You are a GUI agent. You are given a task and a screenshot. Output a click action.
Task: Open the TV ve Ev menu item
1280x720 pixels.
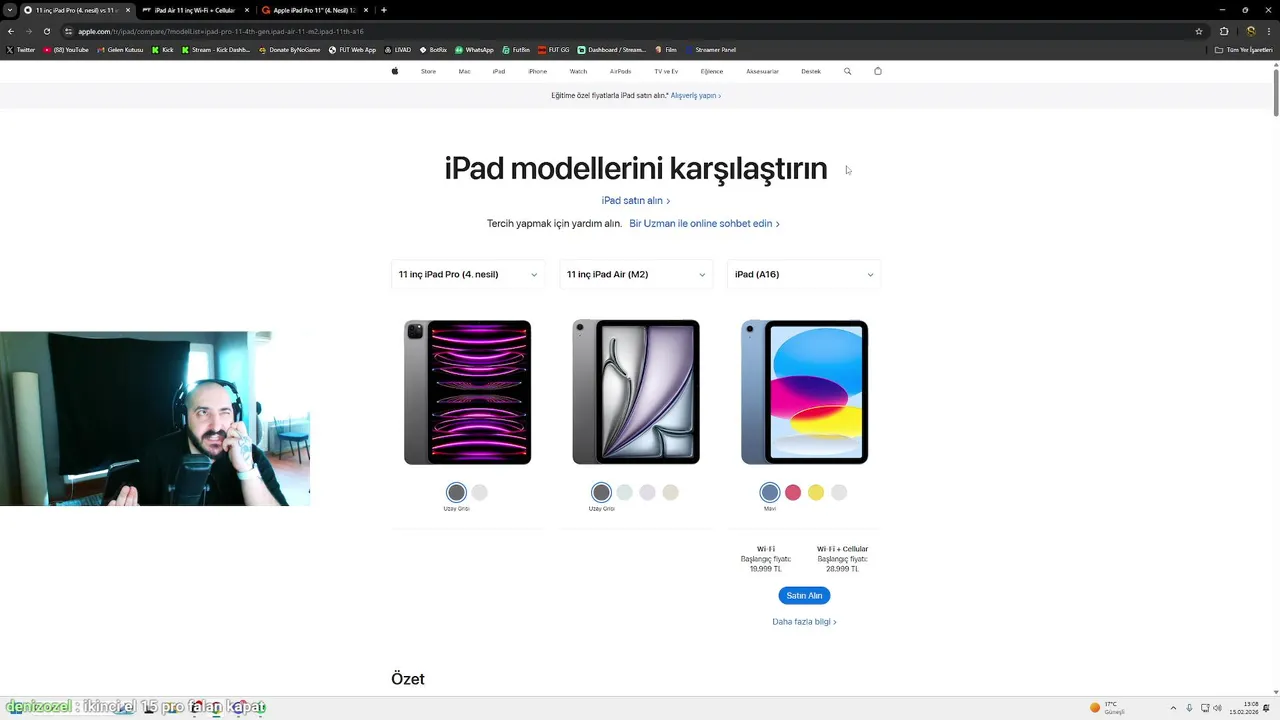tap(666, 71)
